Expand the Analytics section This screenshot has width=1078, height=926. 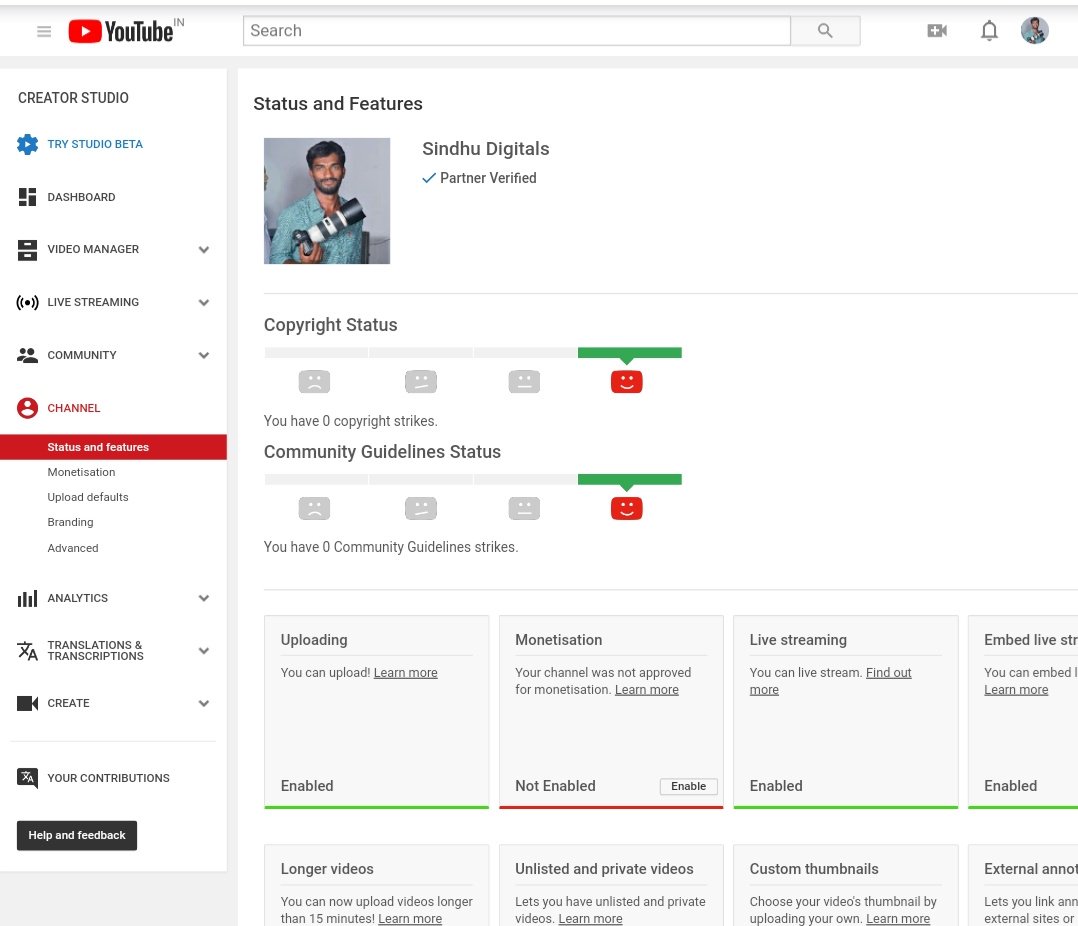coord(204,598)
